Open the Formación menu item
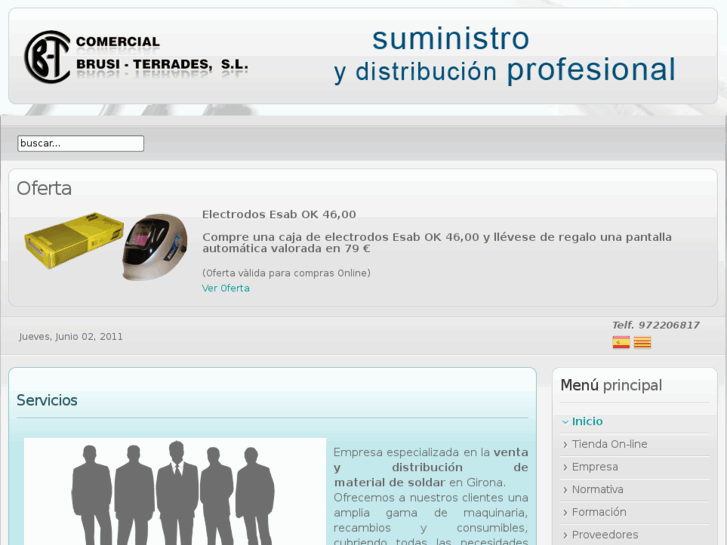 pyautogui.click(x=599, y=512)
